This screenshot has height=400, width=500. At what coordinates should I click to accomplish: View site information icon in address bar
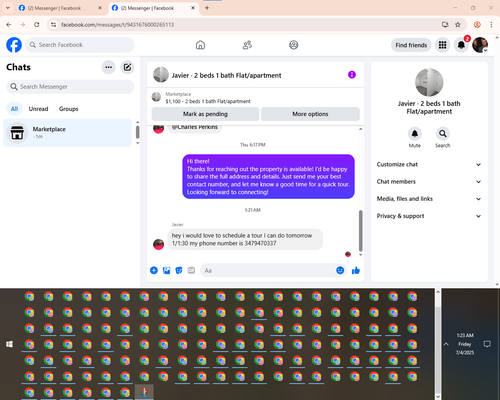tap(53, 25)
